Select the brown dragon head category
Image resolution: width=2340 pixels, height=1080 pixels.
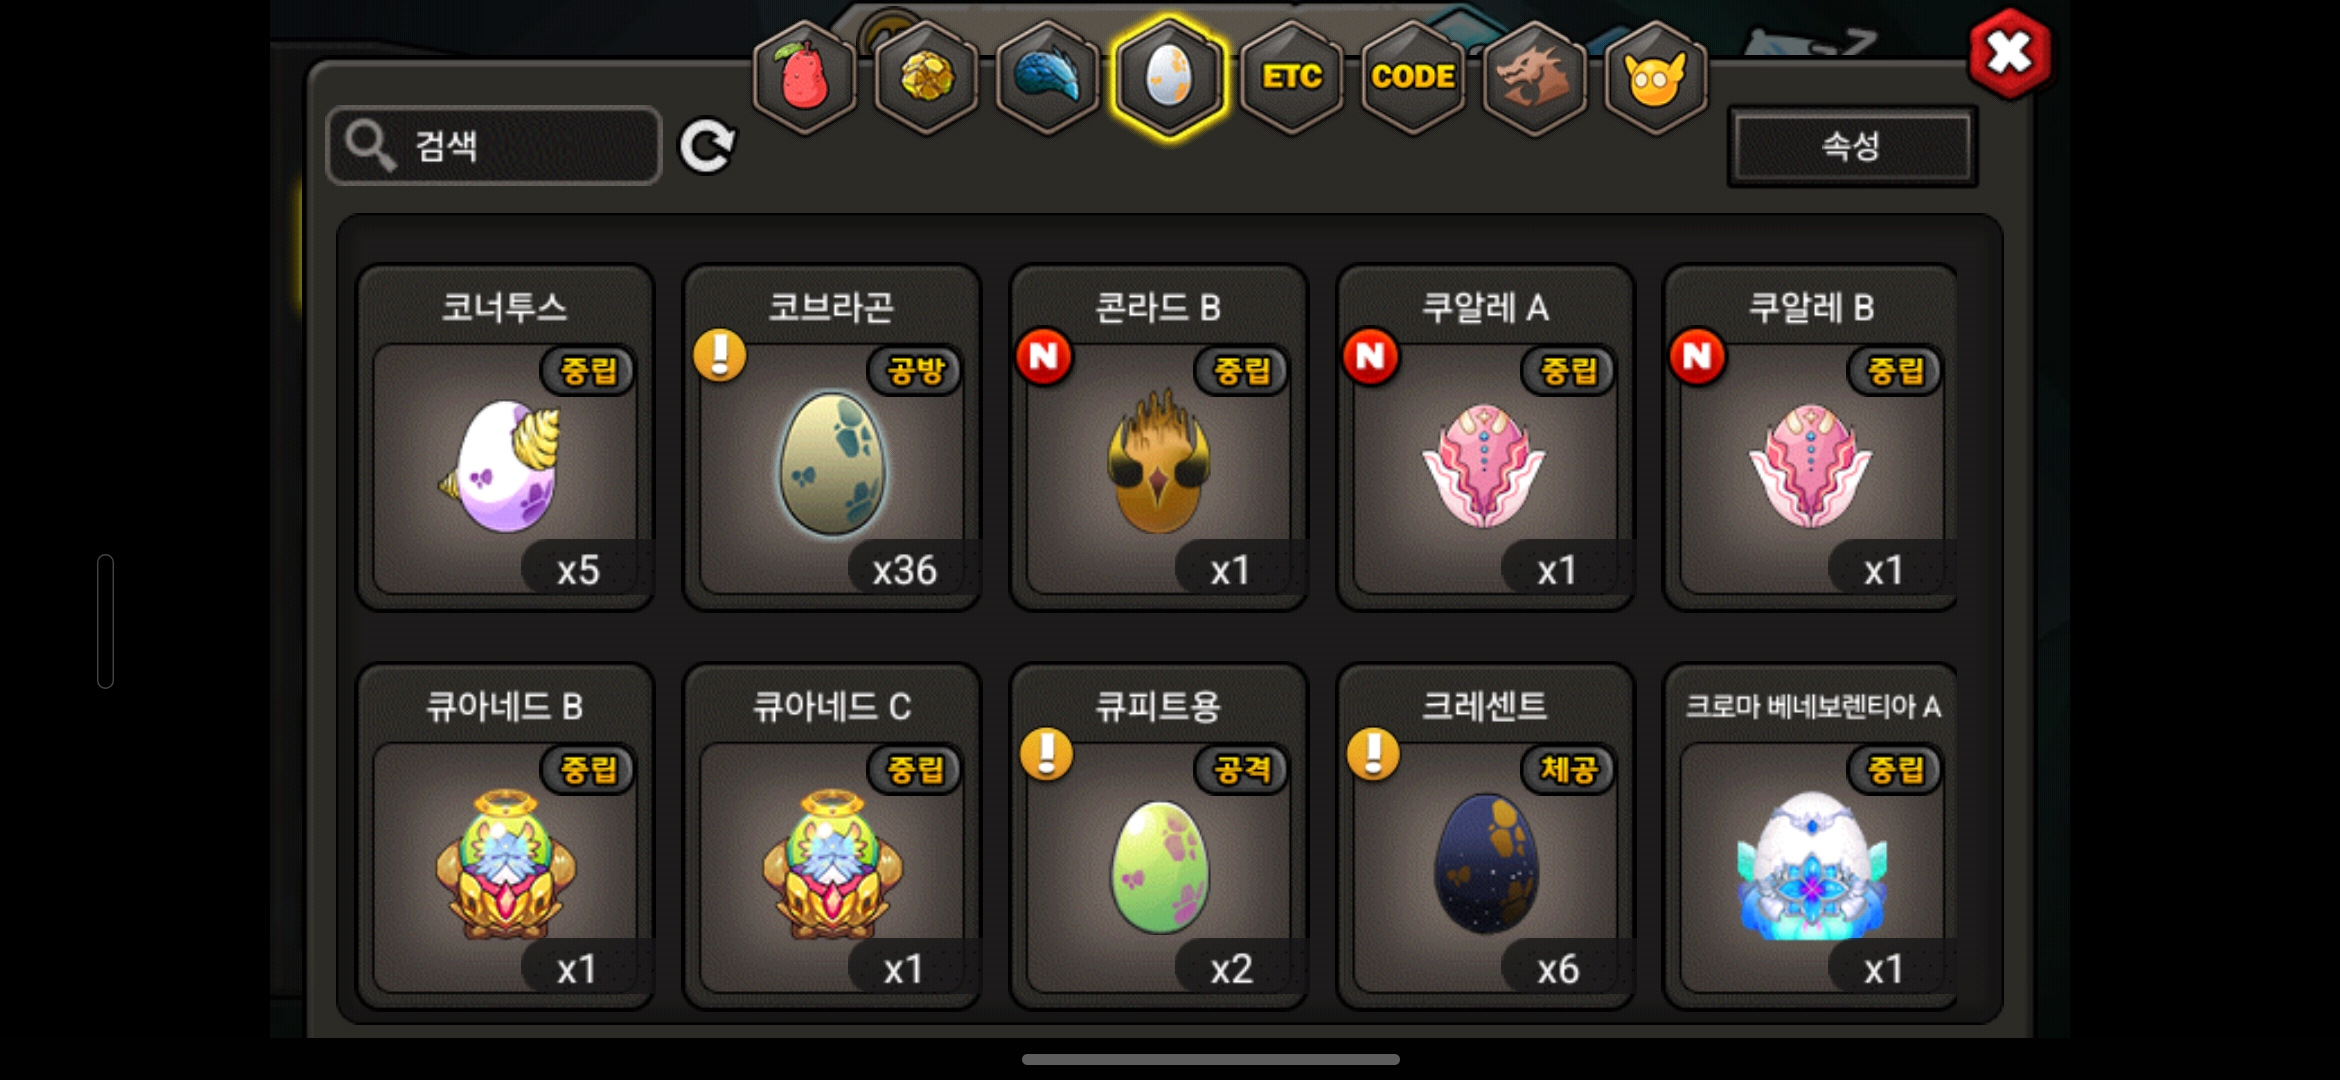(x=1535, y=77)
